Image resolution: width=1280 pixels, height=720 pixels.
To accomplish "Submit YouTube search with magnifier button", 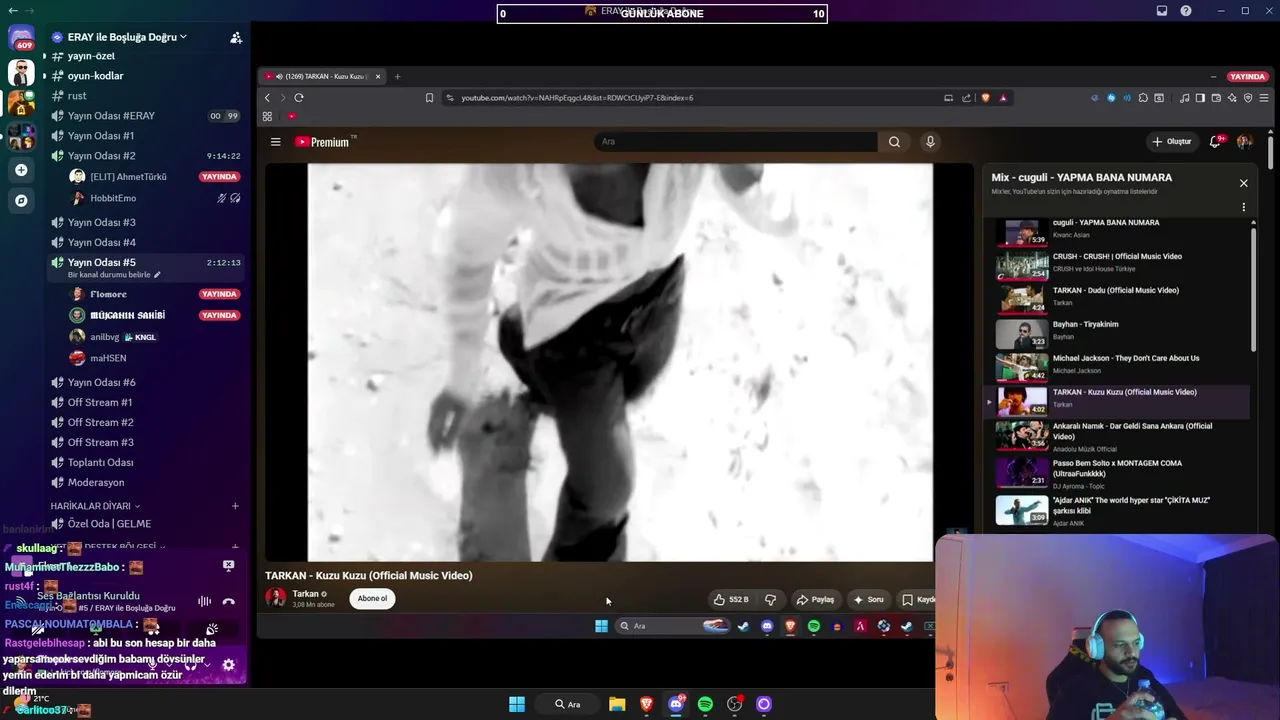I will 894,142.
